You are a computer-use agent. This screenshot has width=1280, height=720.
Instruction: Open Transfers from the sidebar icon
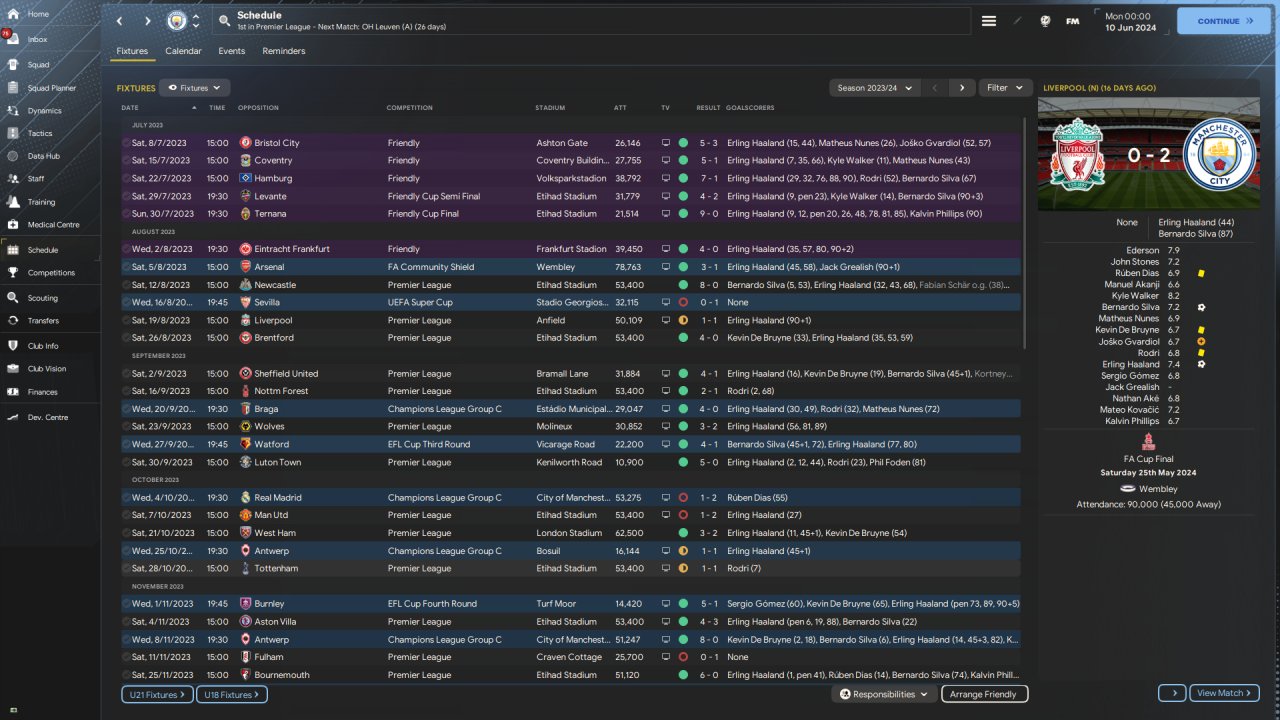[x=14, y=321]
